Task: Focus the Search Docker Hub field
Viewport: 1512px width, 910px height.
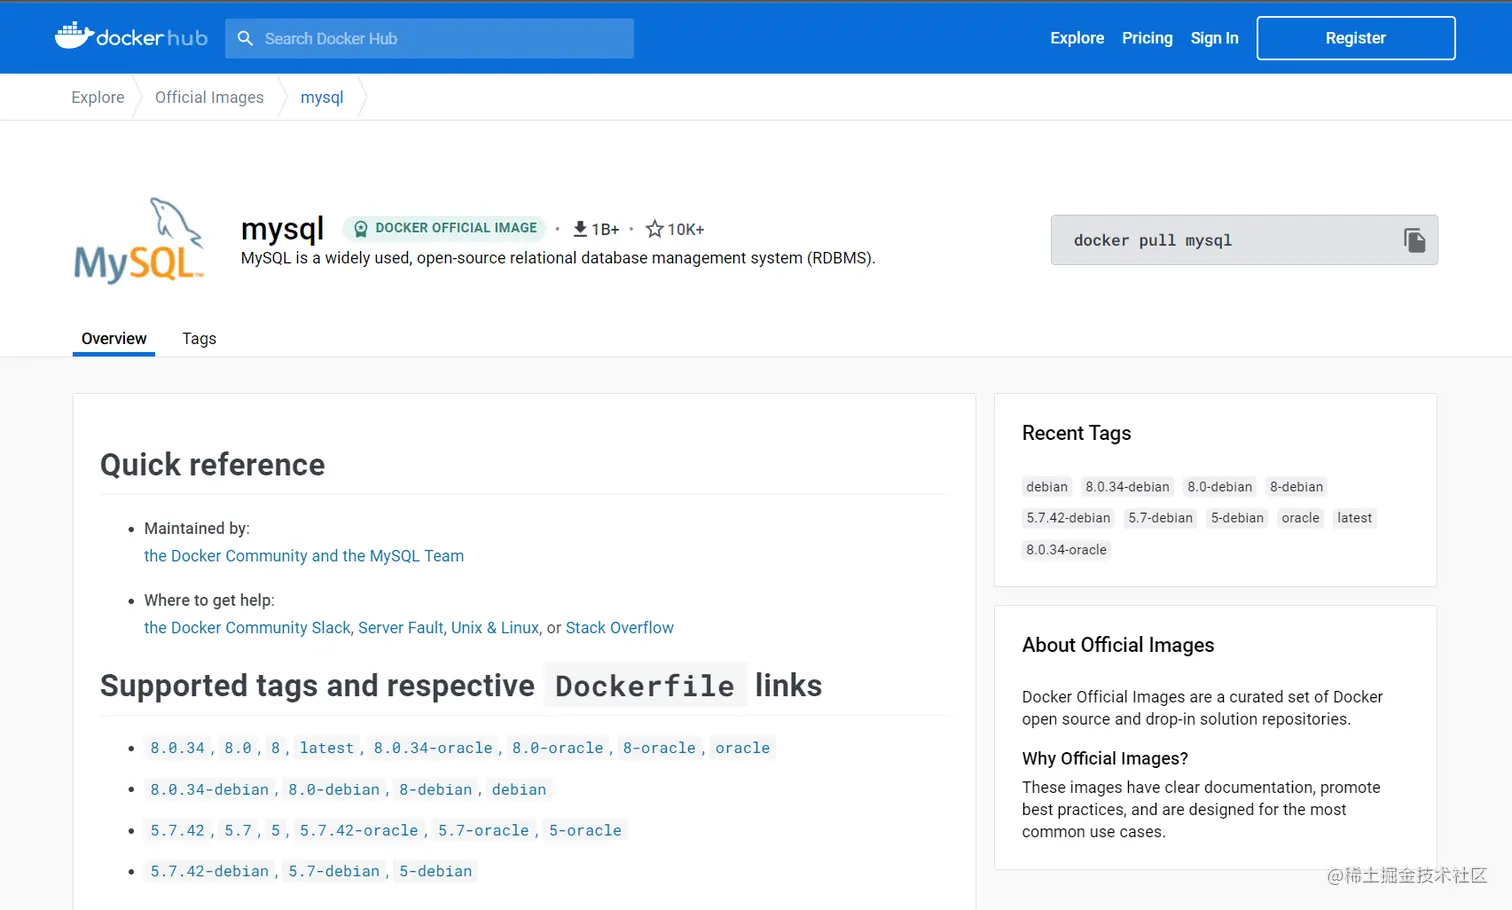Action: (440, 38)
